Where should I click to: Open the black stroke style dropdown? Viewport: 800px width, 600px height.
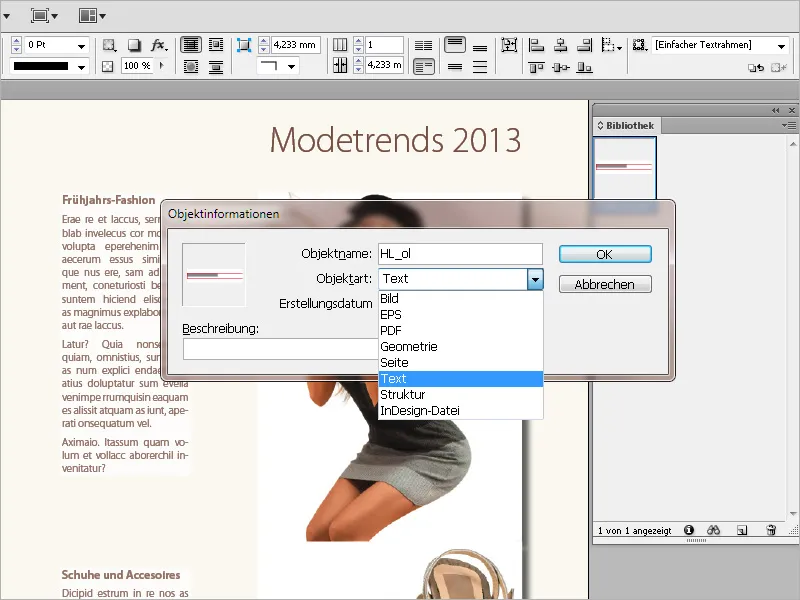pyautogui.click(x=81, y=67)
